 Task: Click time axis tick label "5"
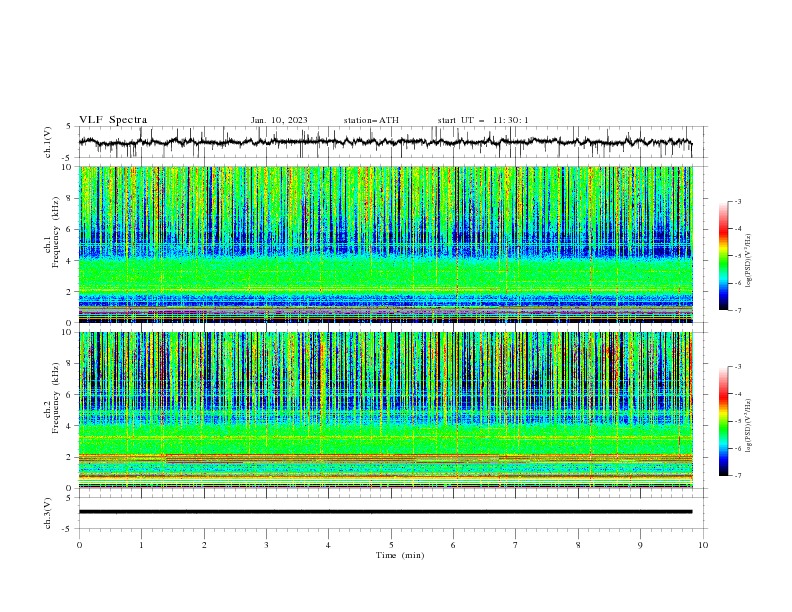point(391,545)
